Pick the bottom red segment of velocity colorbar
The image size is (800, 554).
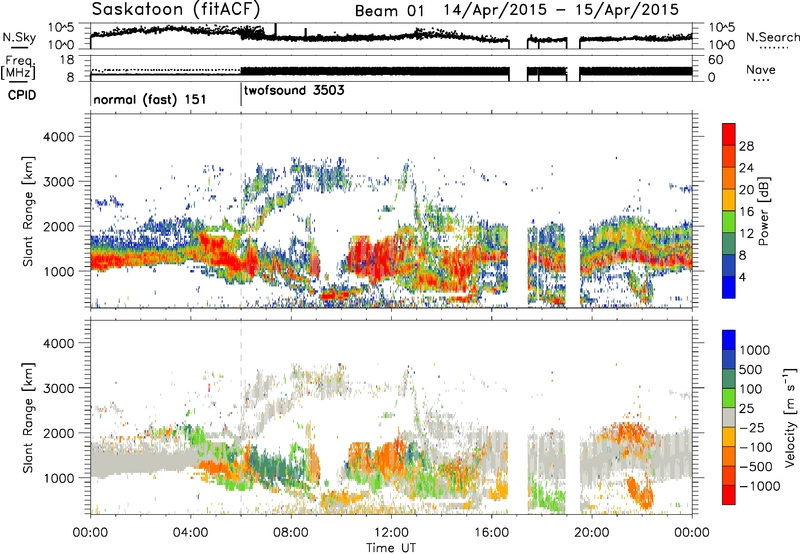coord(729,495)
